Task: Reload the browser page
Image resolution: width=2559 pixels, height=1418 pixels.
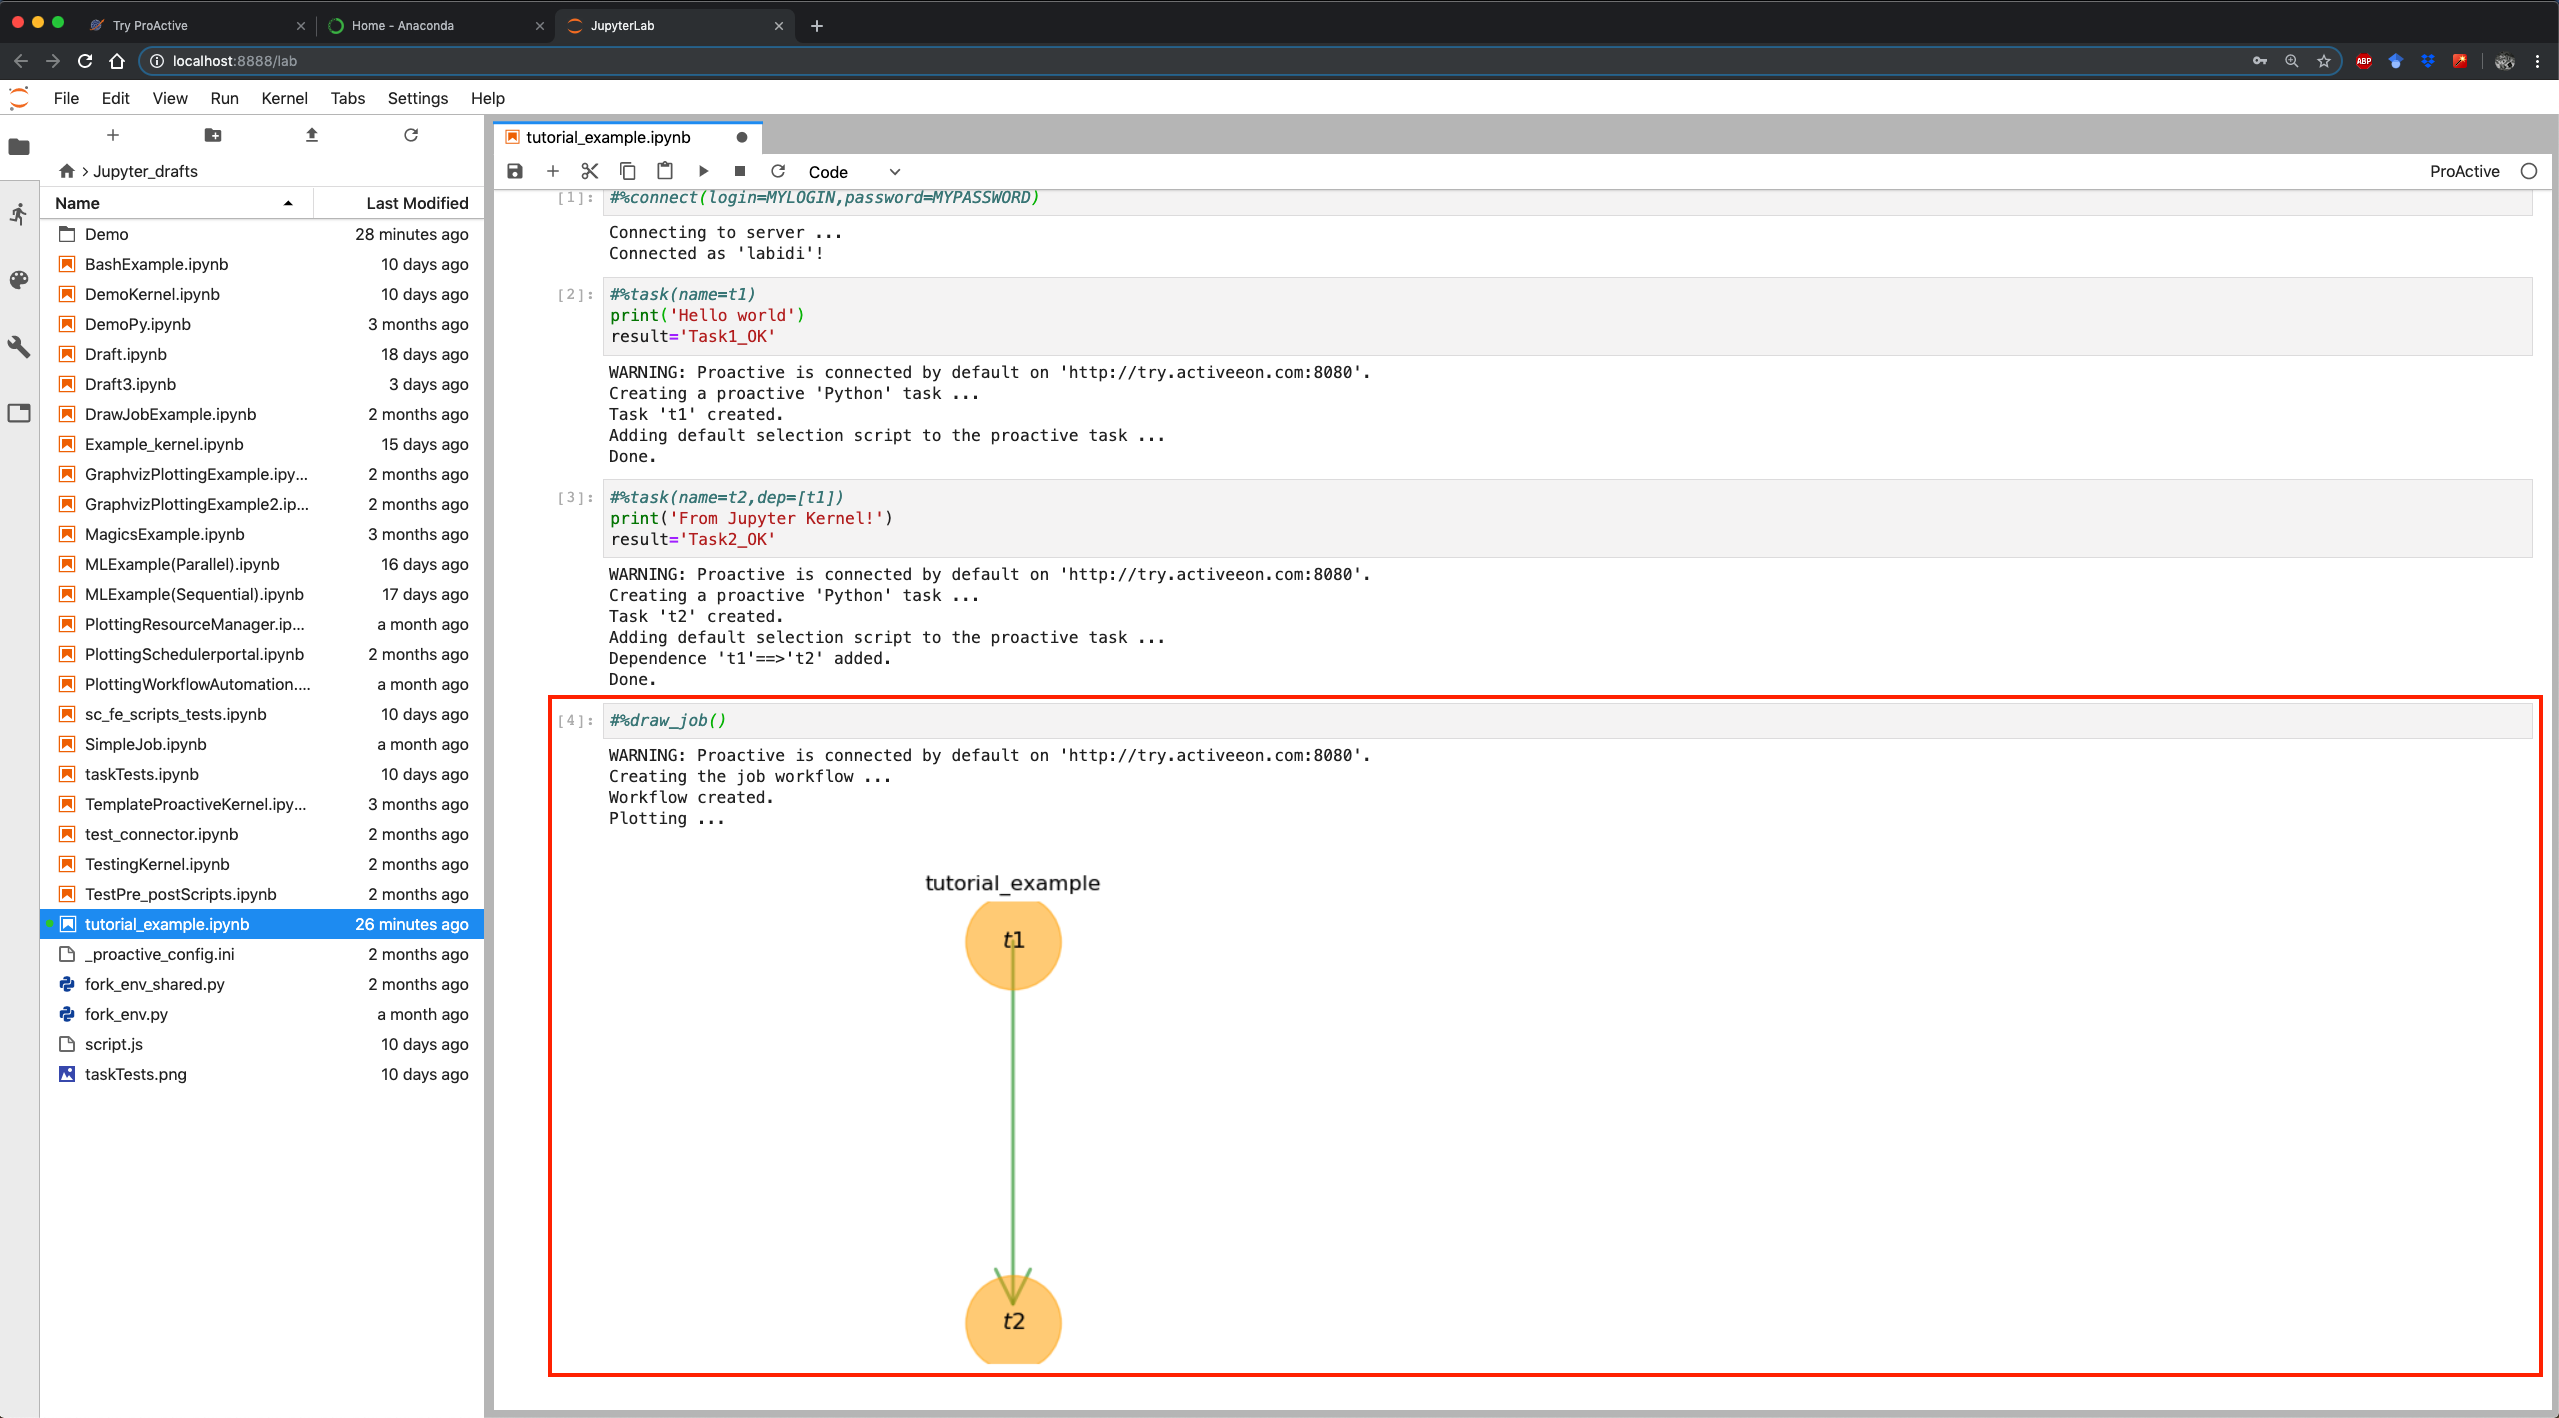Action: (85, 61)
